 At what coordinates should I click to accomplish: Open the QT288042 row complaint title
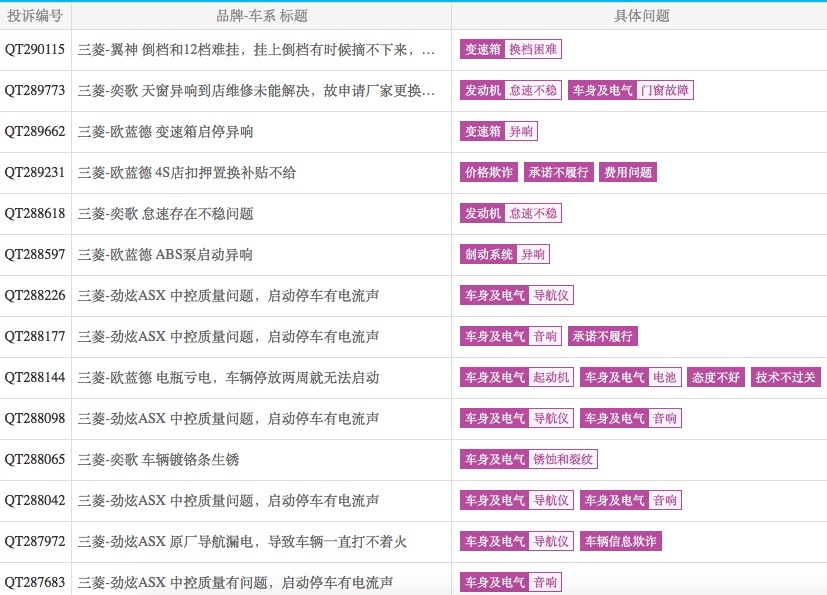[x=228, y=500]
